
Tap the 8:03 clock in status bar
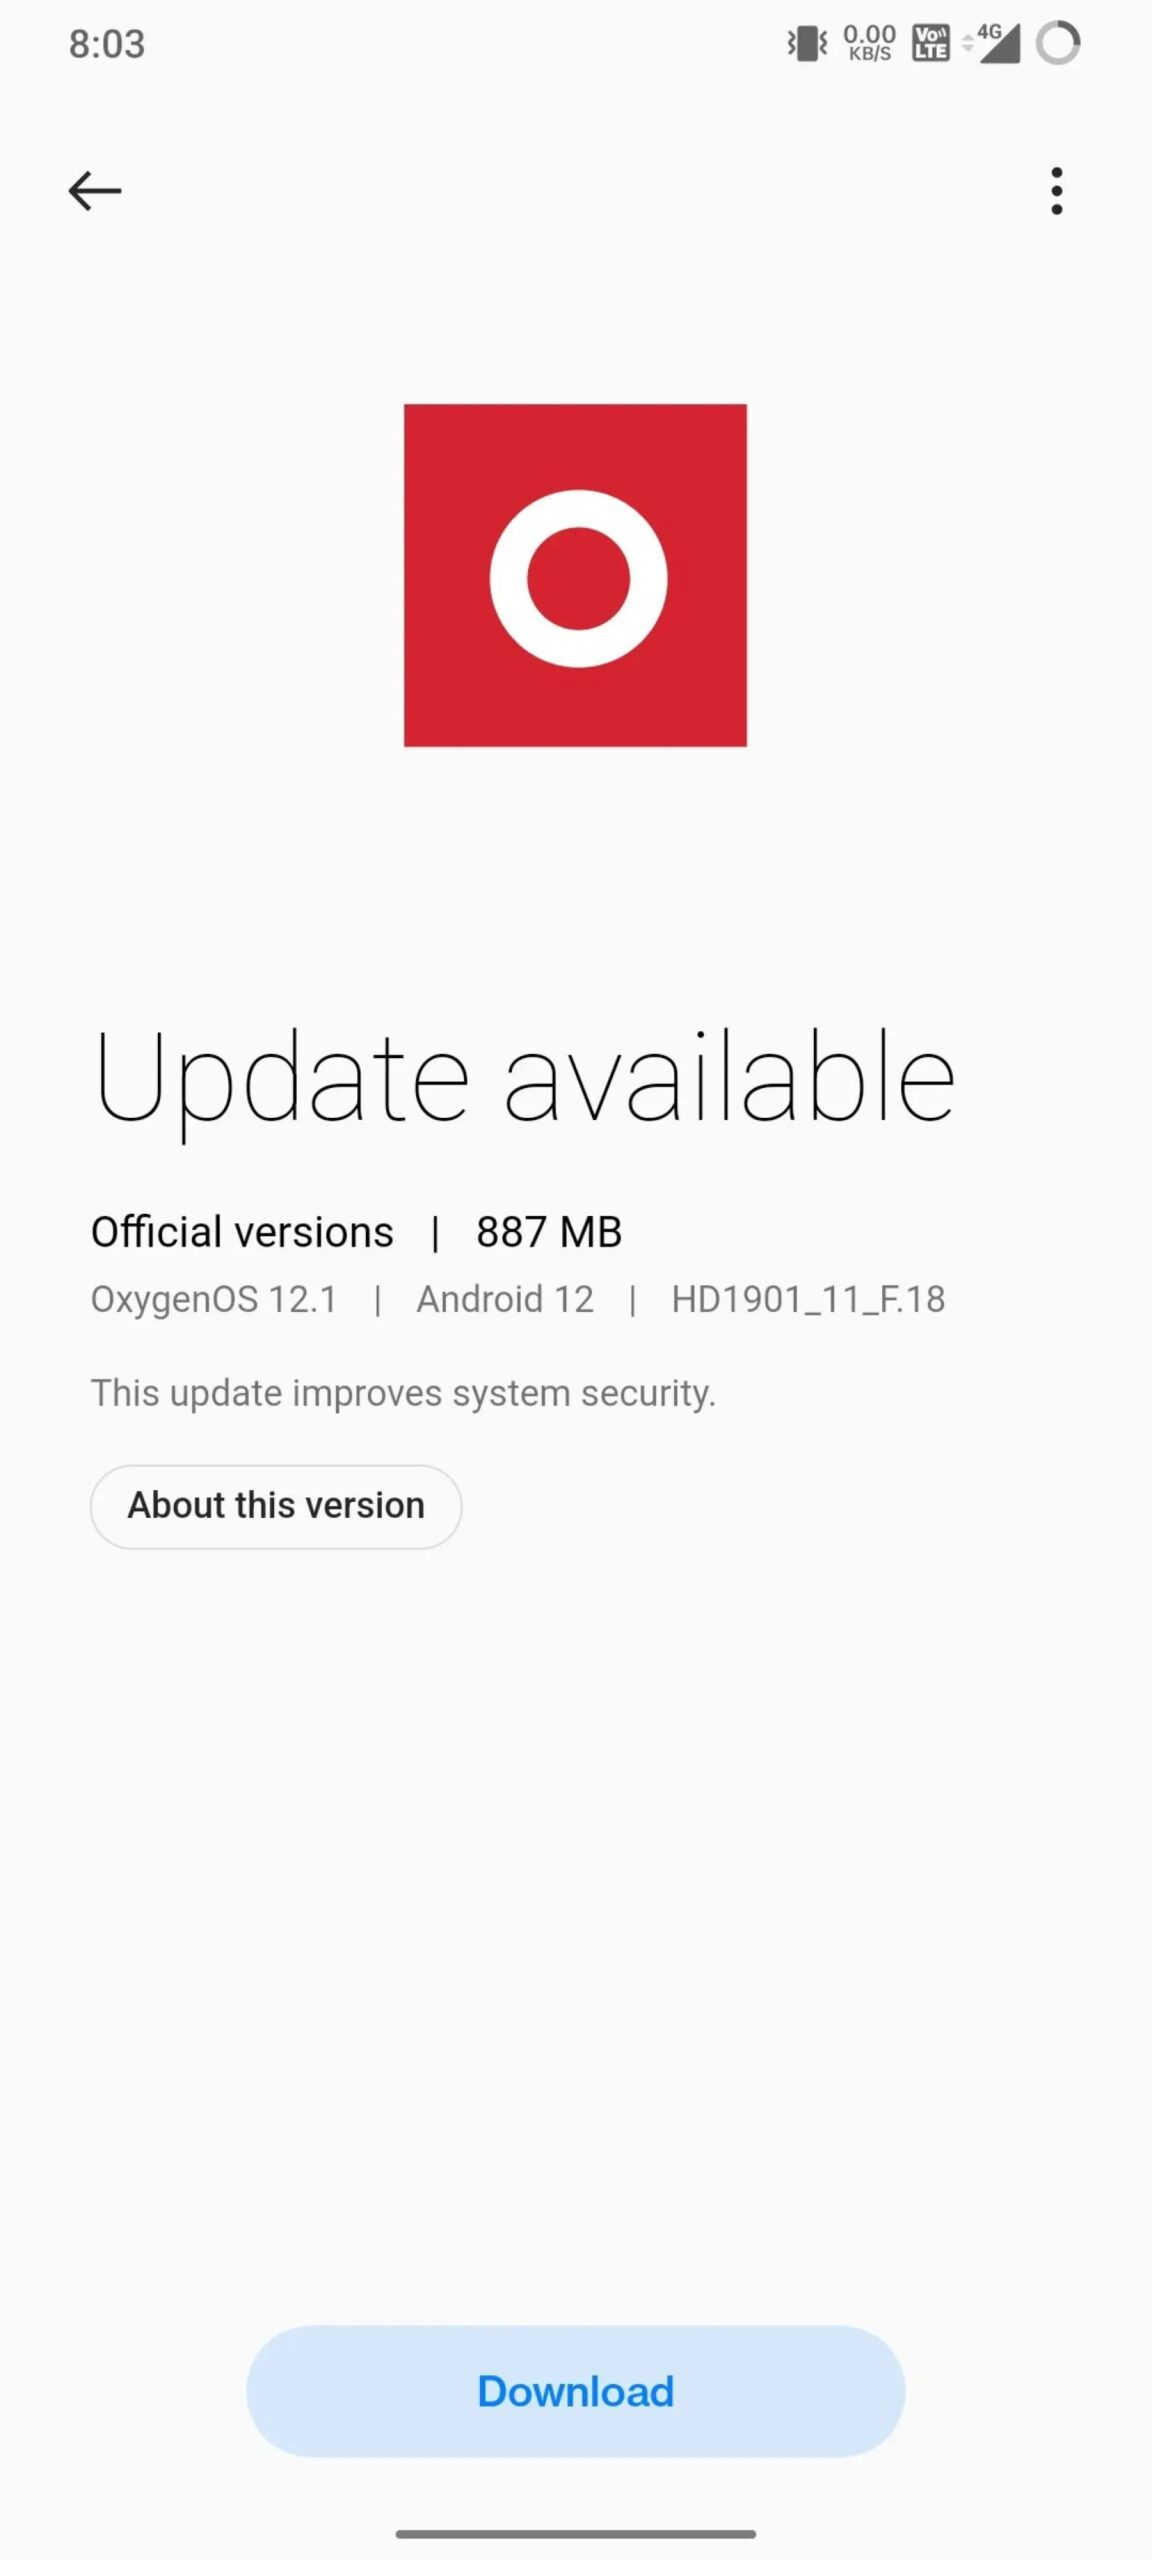click(107, 44)
